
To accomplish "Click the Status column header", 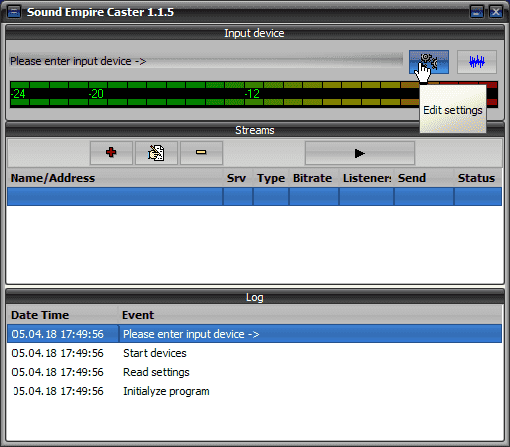I will click(478, 178).
